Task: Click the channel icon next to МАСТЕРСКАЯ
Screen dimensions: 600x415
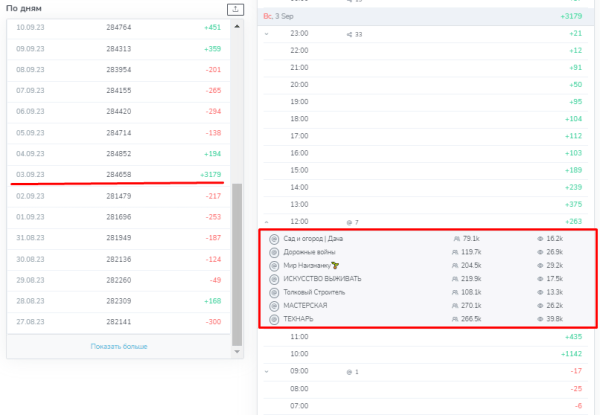Action: pyautogui.click(x=275, y=305)
